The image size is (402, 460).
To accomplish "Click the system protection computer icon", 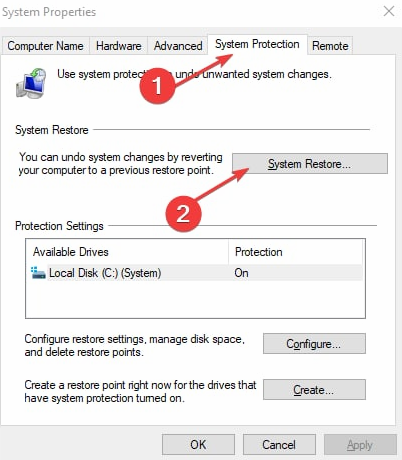I will click(31, 83).
